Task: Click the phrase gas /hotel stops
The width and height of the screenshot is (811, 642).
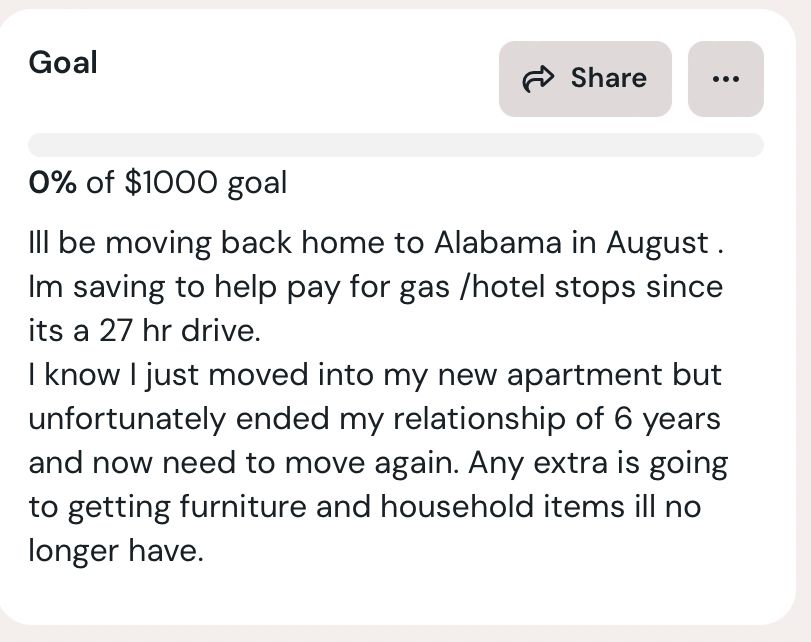Action: (x=517, y=288)
